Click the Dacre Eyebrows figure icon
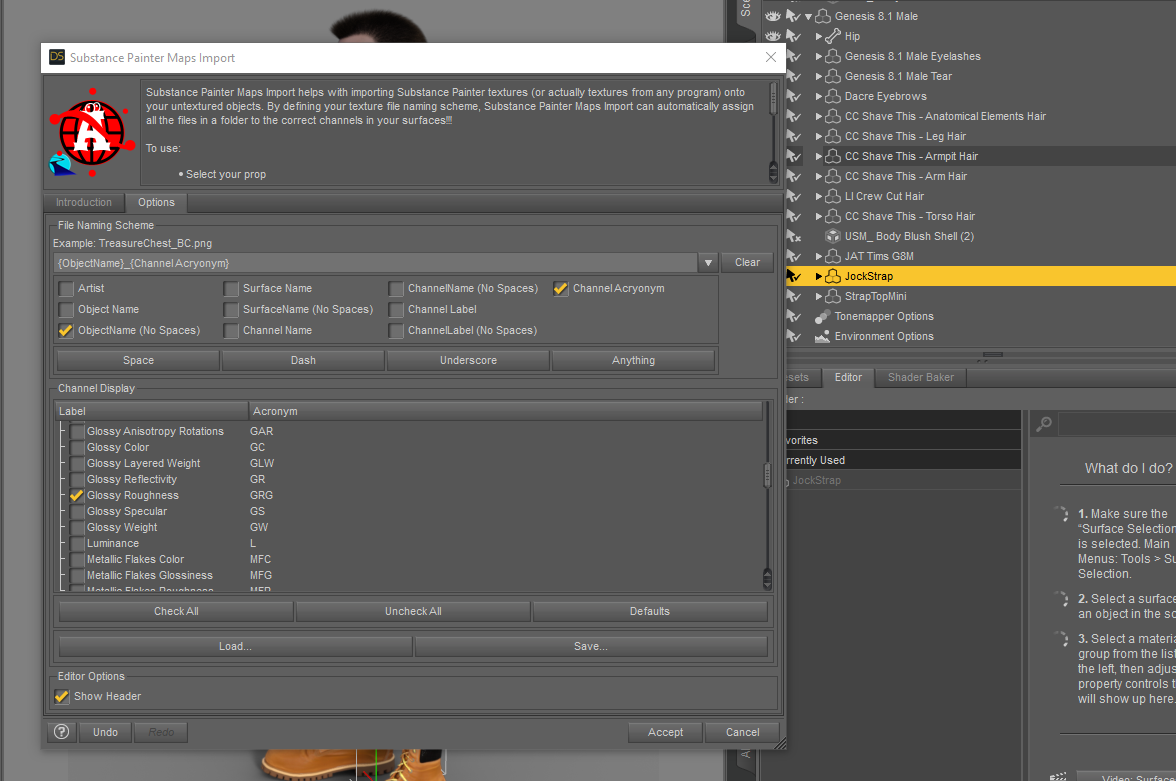Screen dimensions: 1176x781 [832, 96]
